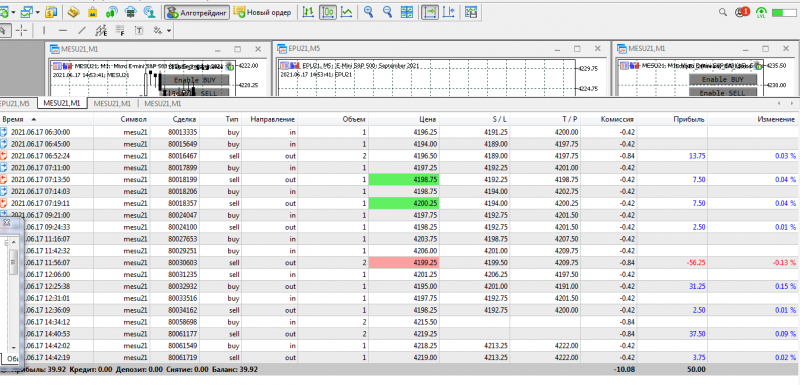Expand the profiles dropdown arrow
The width and height of the screenshot is (800, 385).
click(37, 12)
